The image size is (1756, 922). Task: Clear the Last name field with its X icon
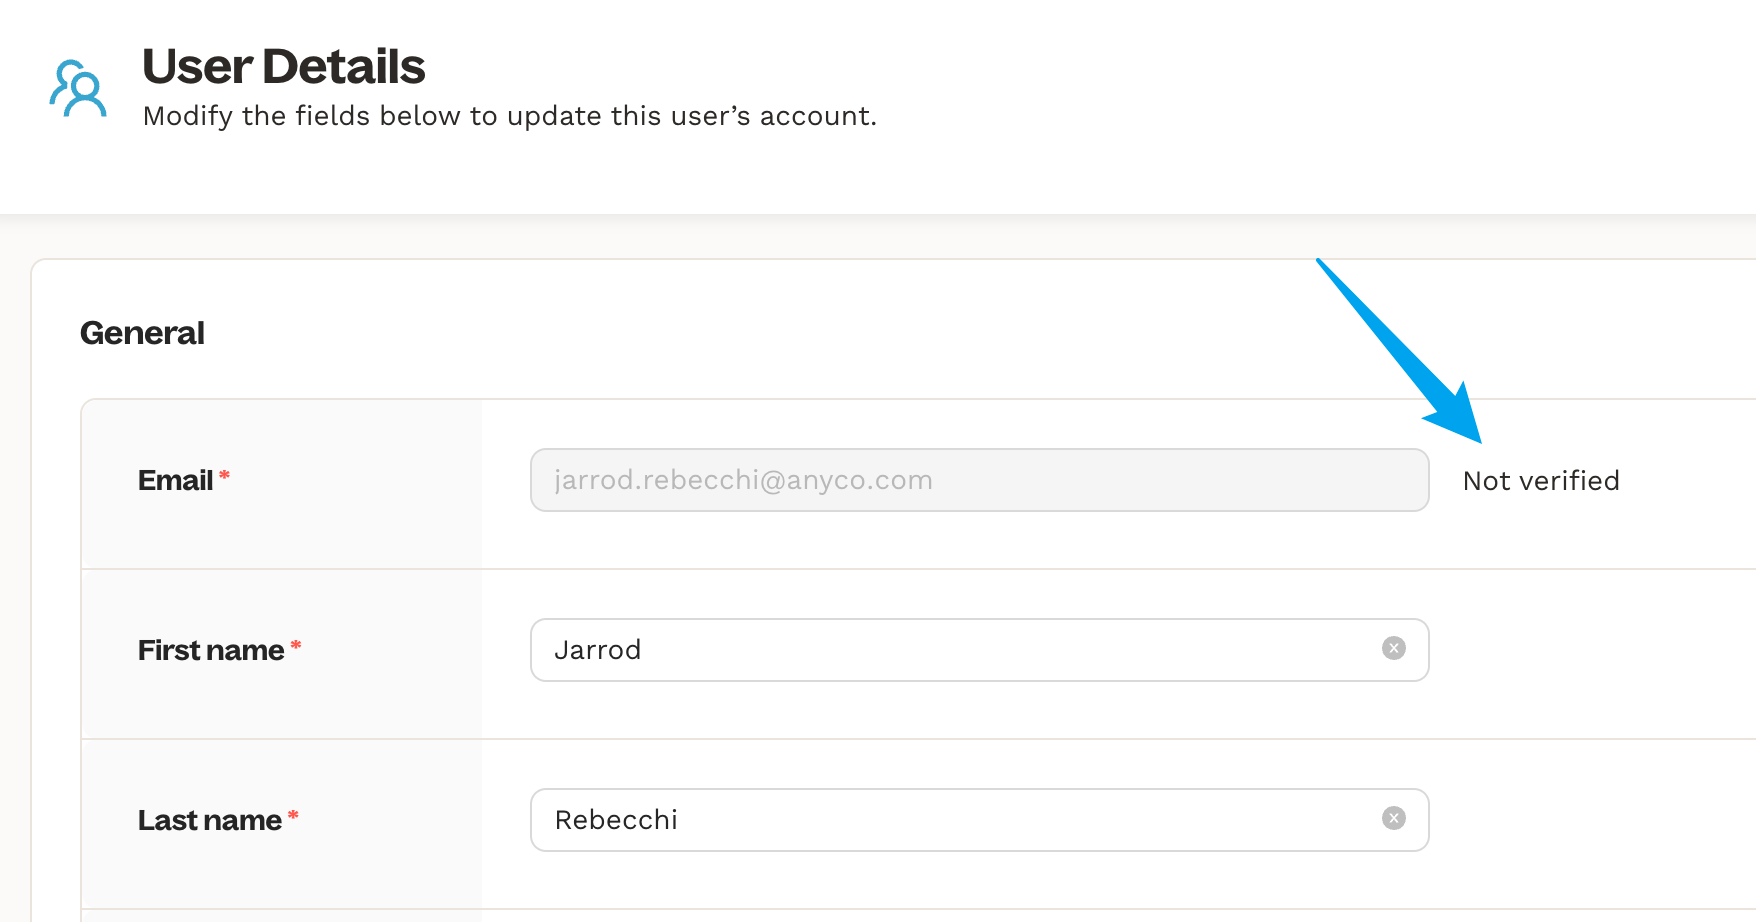(1393, 818)
